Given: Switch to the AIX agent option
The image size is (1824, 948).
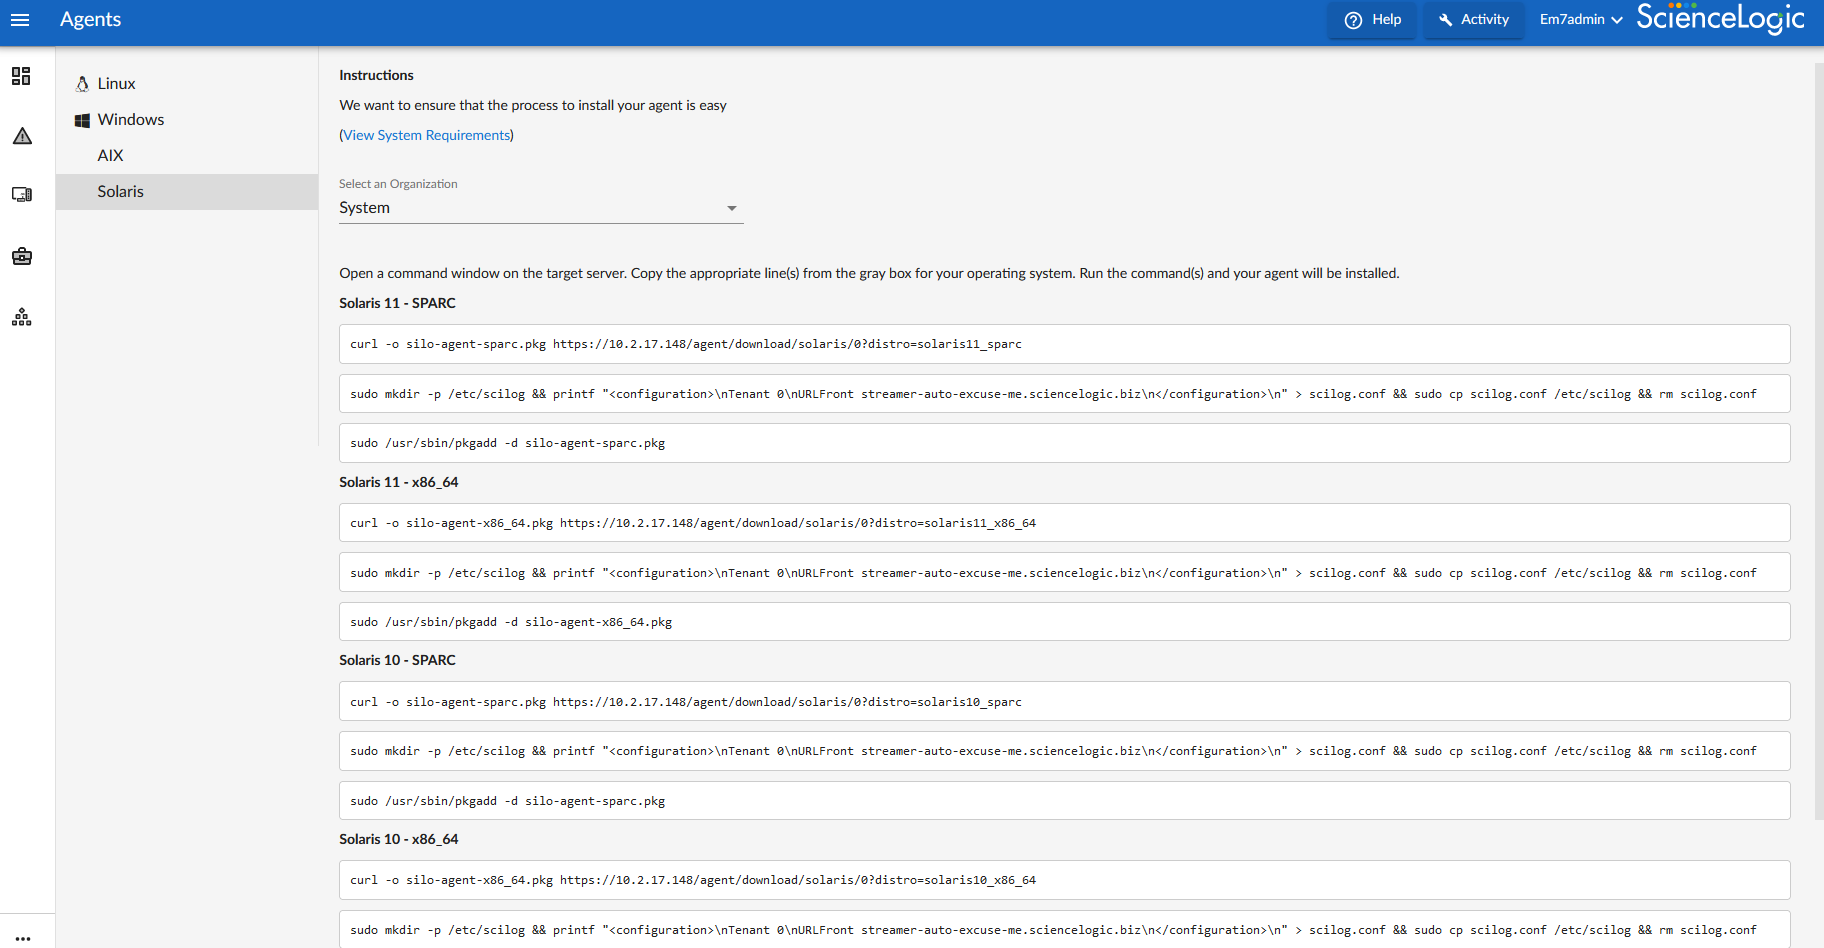Looking at the screenshot, I should click(x=110, y=156).
